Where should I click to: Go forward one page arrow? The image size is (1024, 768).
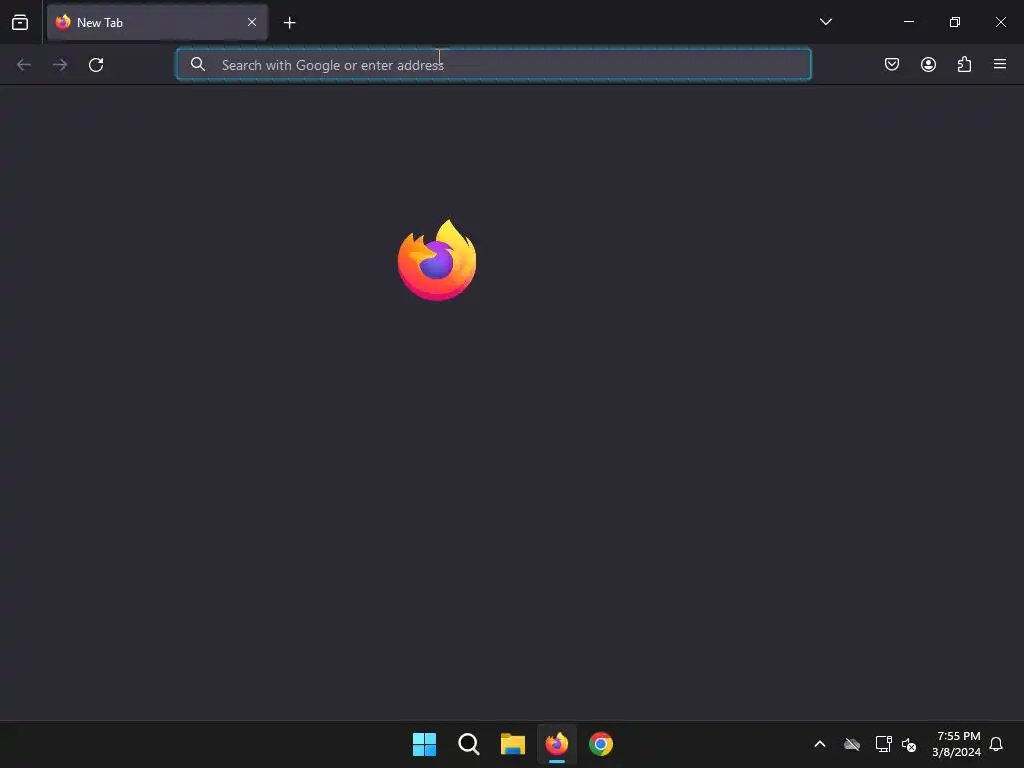(60, 65)
